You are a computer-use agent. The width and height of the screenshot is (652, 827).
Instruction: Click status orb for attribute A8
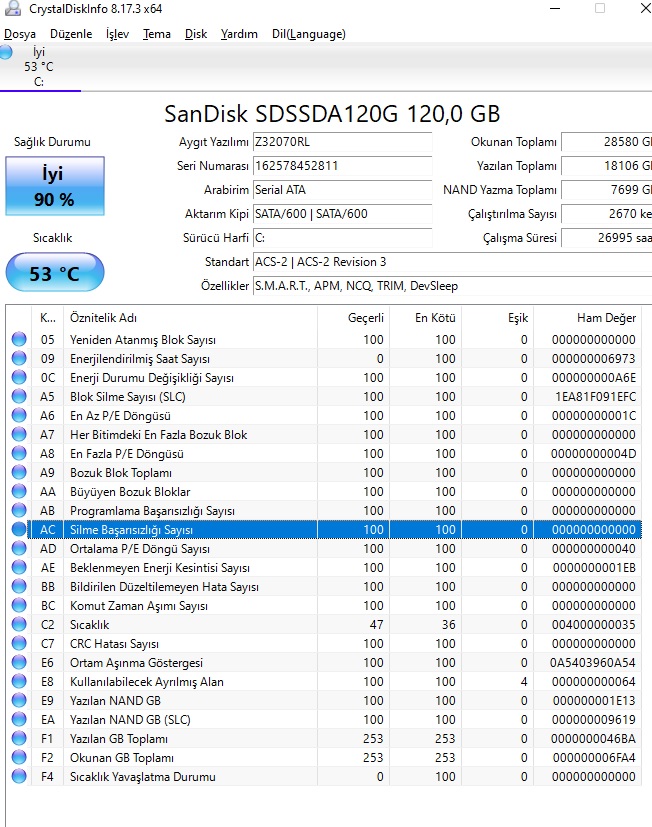(19, 453)
